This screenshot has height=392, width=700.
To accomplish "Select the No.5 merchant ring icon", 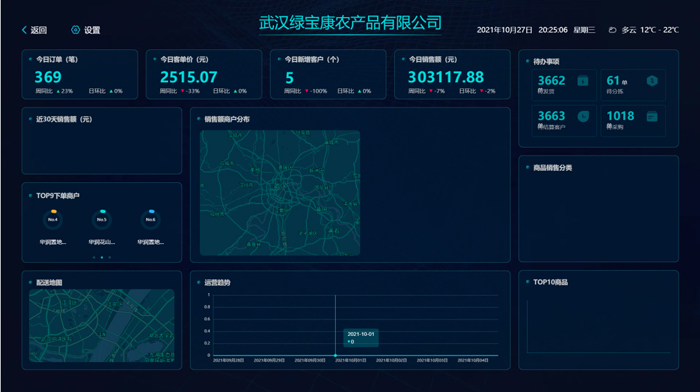I will [102, 219].
